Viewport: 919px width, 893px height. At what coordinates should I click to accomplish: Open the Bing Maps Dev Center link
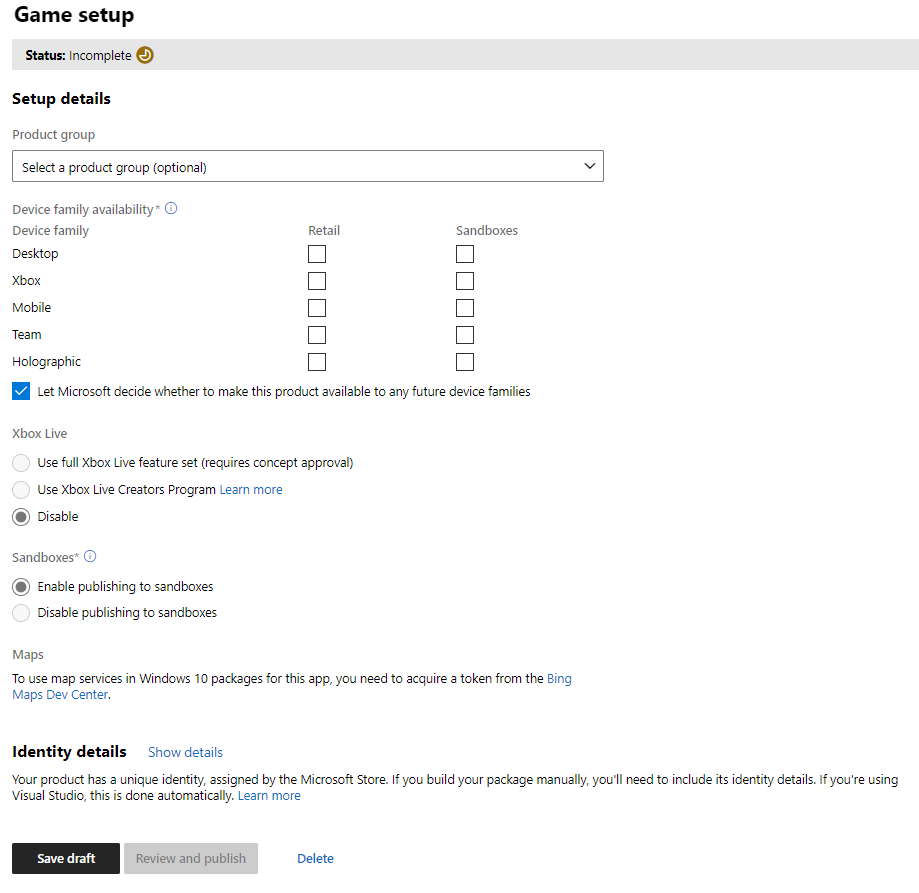[559, 679]
